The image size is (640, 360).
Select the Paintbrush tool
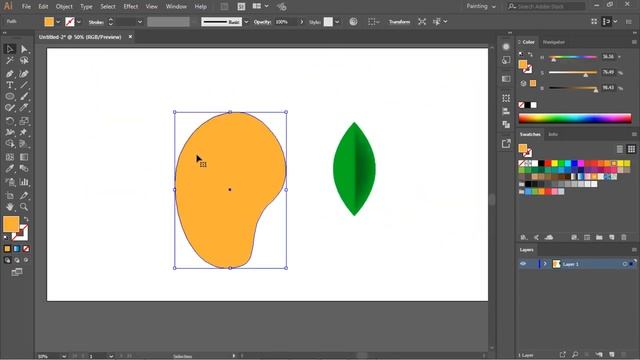click(24, 97)
